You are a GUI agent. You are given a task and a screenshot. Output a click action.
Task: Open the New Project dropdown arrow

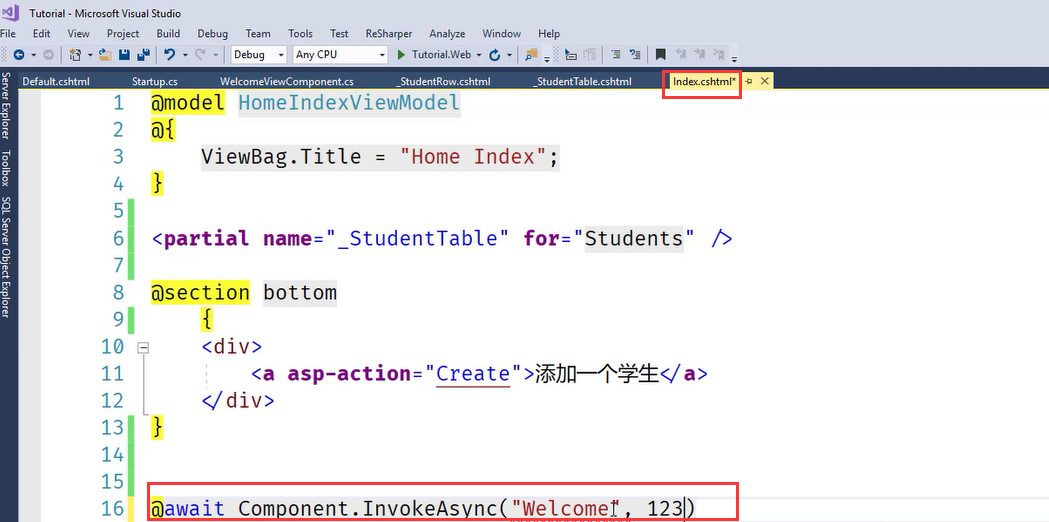90,55
